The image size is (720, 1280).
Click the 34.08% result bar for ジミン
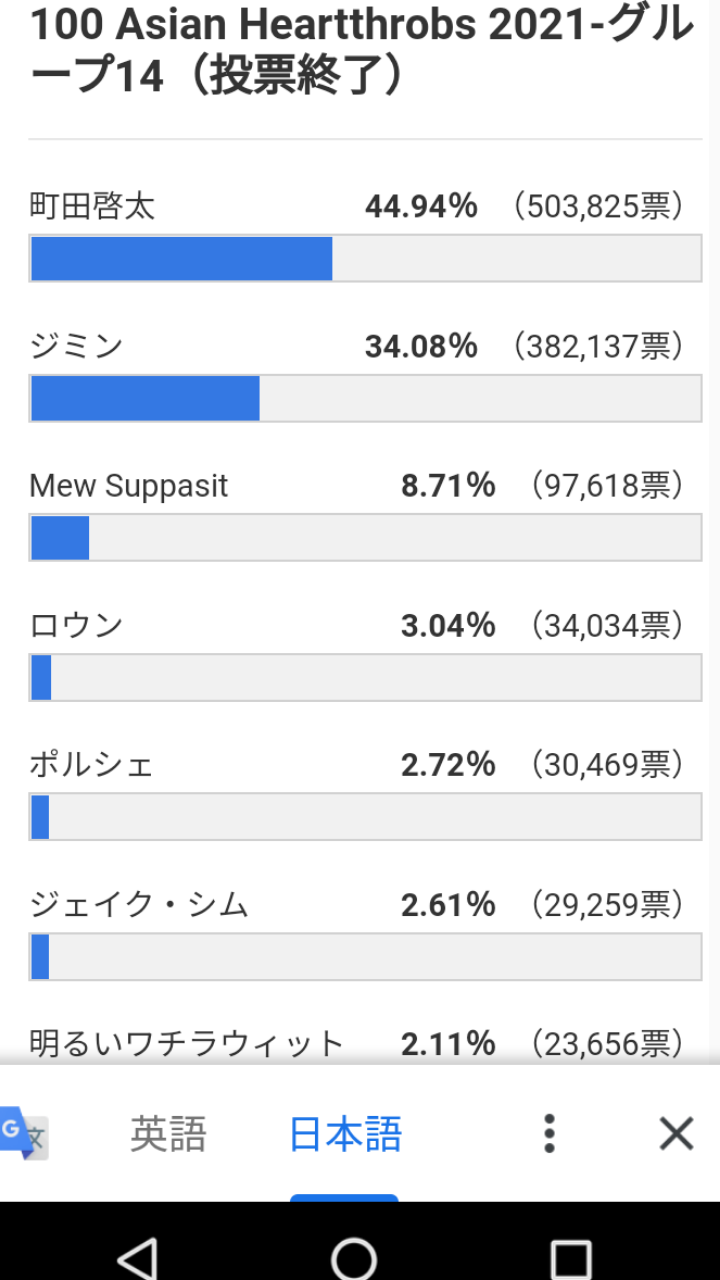[365, 398]
